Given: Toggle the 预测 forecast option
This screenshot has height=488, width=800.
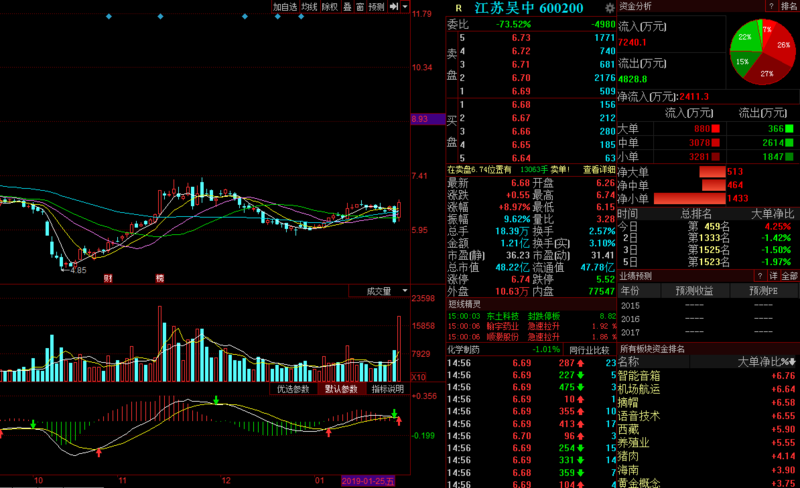Looking at the screenshot, I should [377, 7].
